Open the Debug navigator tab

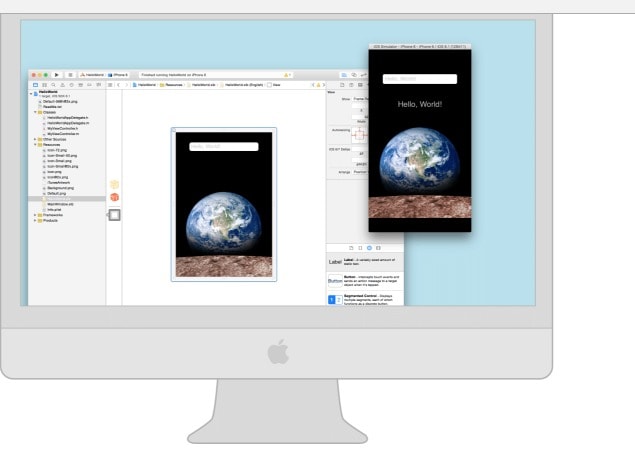coord(81,85)
